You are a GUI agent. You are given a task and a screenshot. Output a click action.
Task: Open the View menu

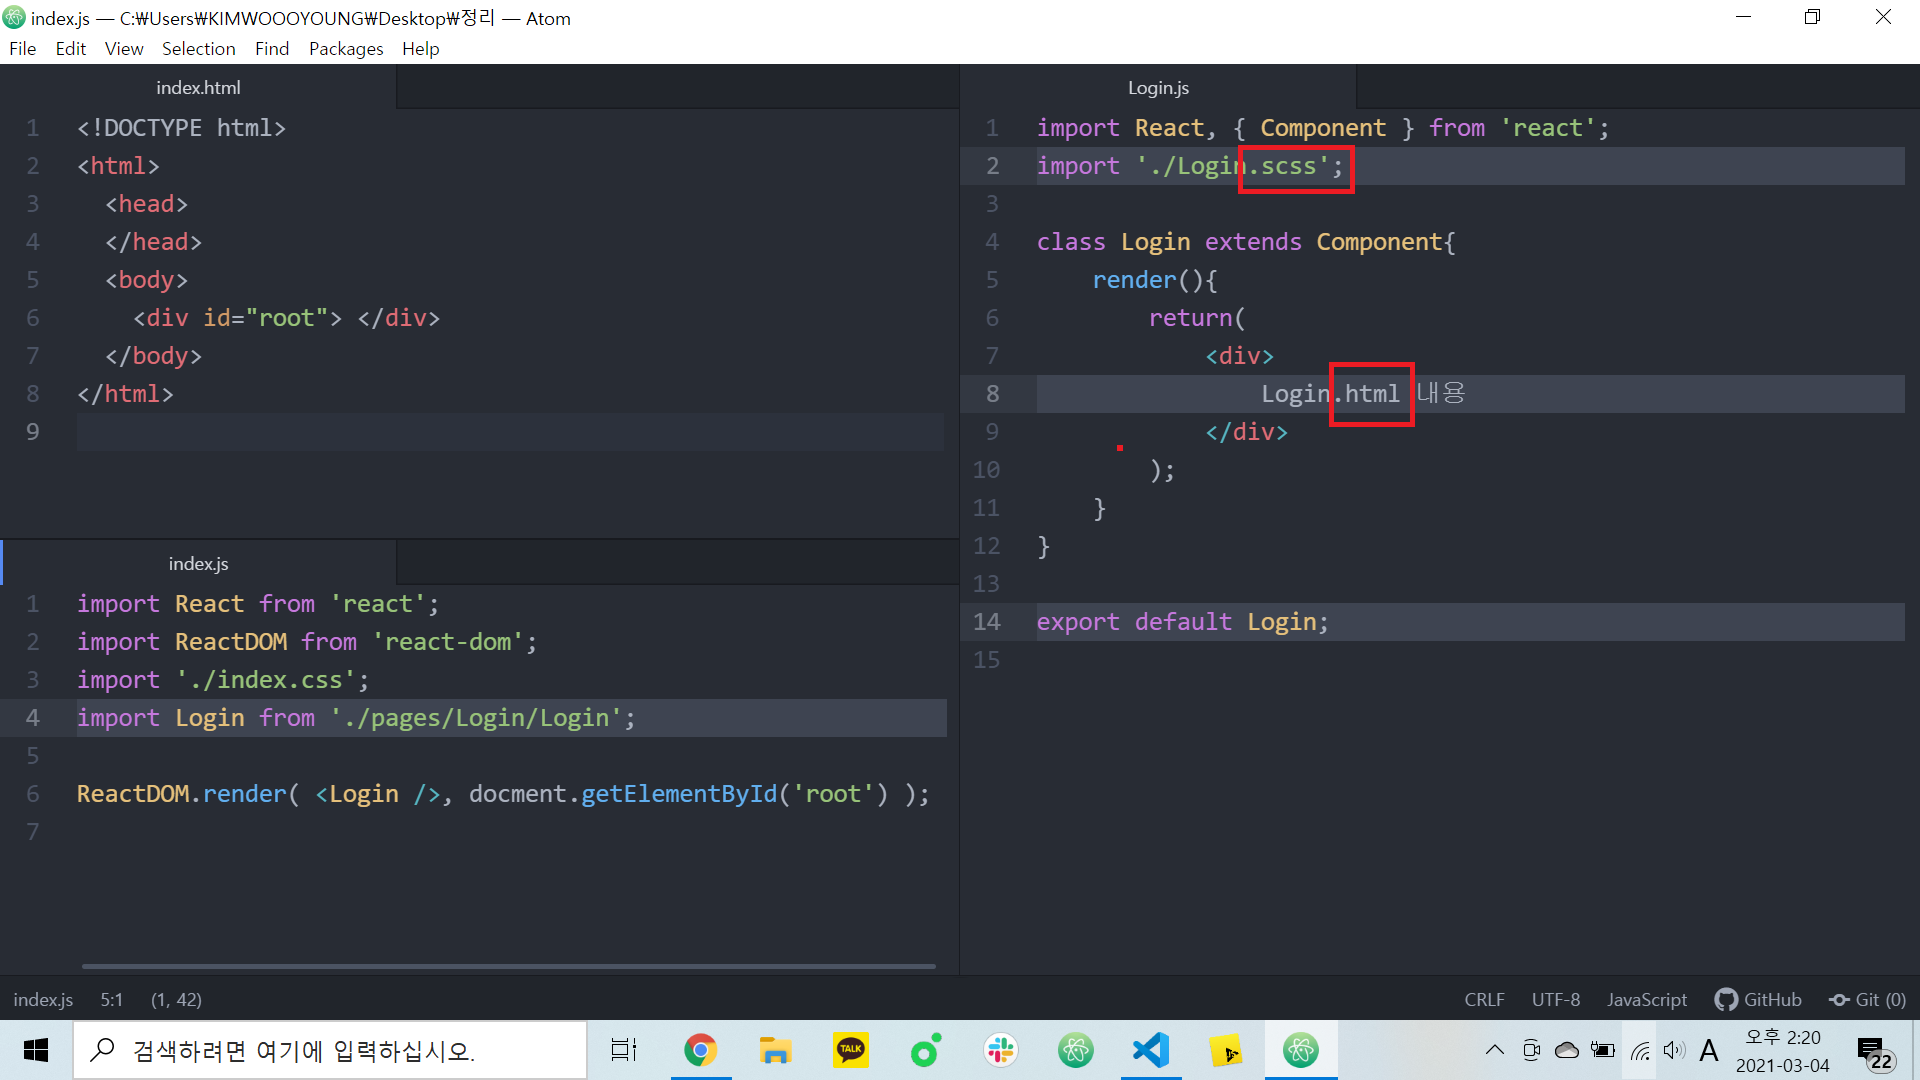124,49
